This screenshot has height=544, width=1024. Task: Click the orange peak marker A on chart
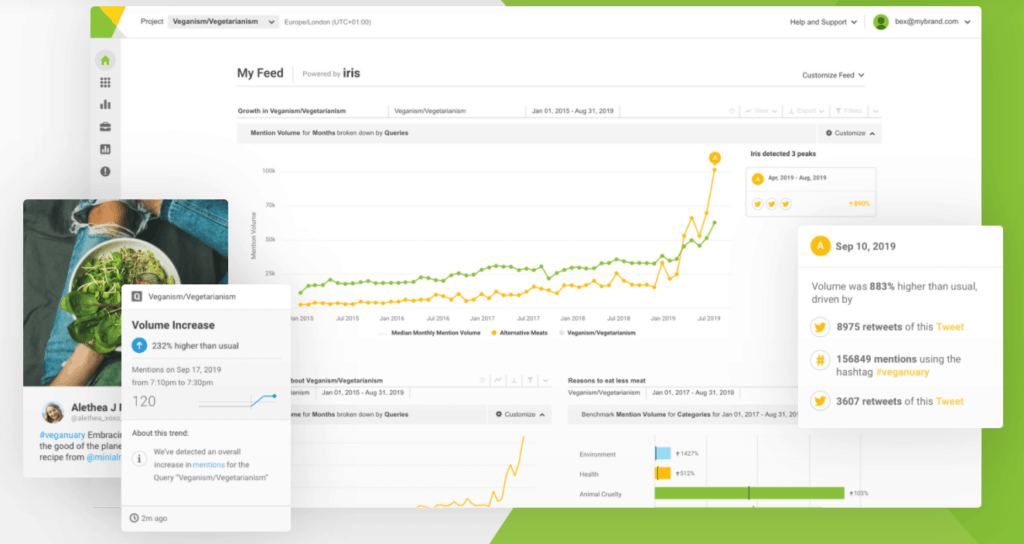(x=714, y=157)
